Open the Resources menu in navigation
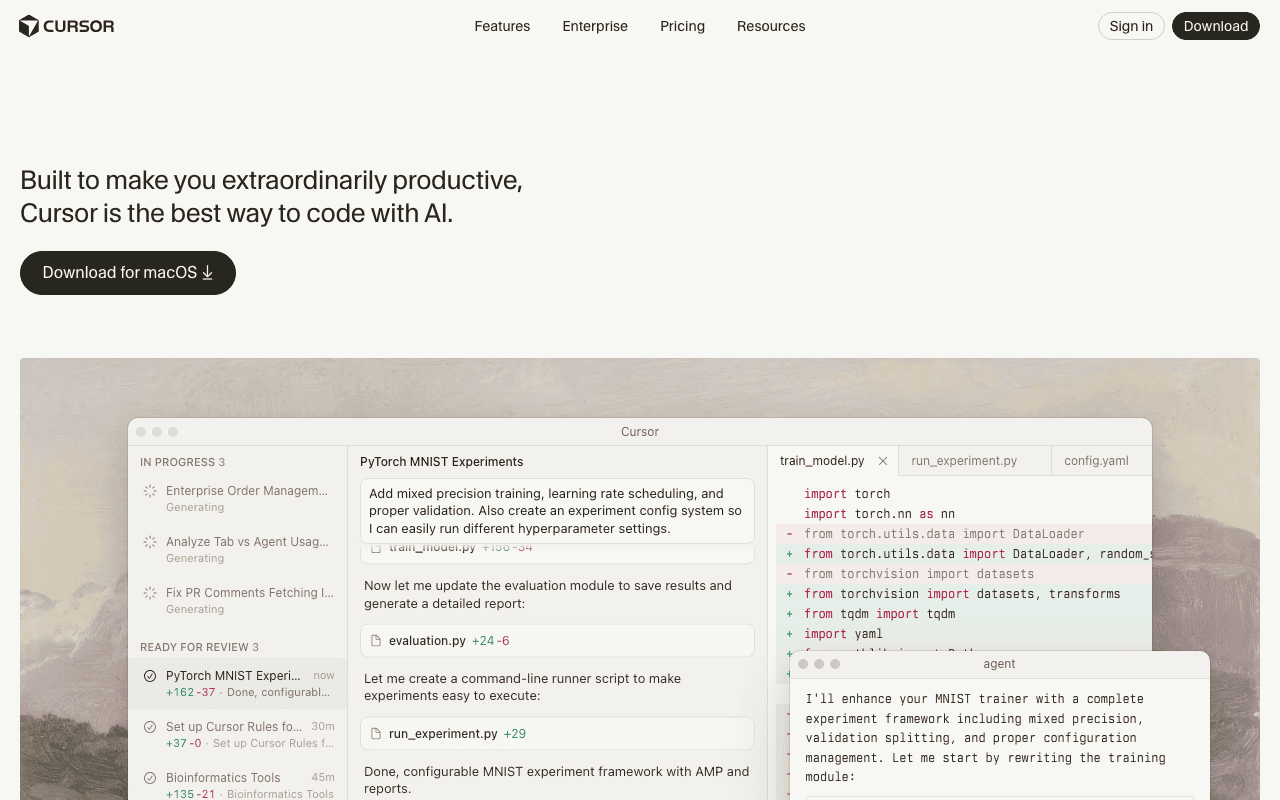 point(771,26)
